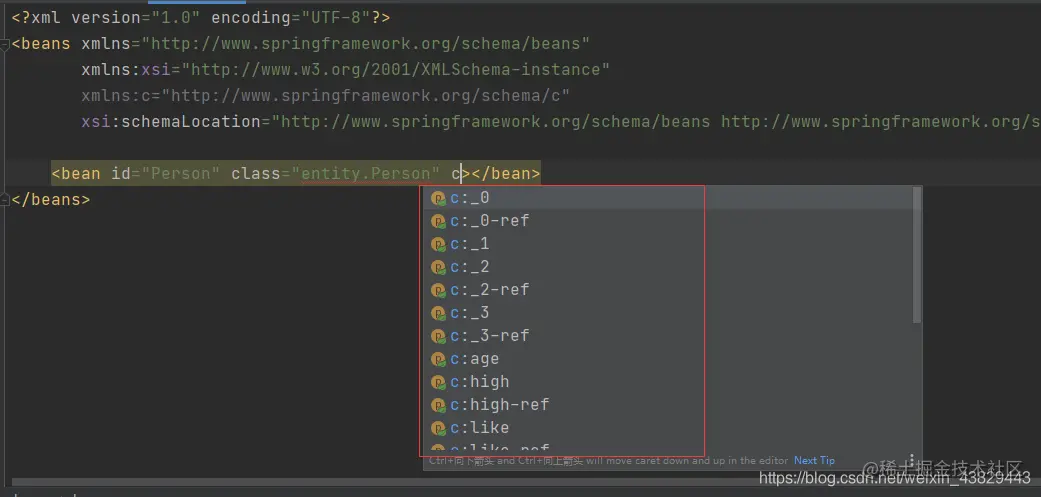Click the property icon beside c:_1
The width and height of the screenshot is (1041, 497).
[x=438, y=244]
